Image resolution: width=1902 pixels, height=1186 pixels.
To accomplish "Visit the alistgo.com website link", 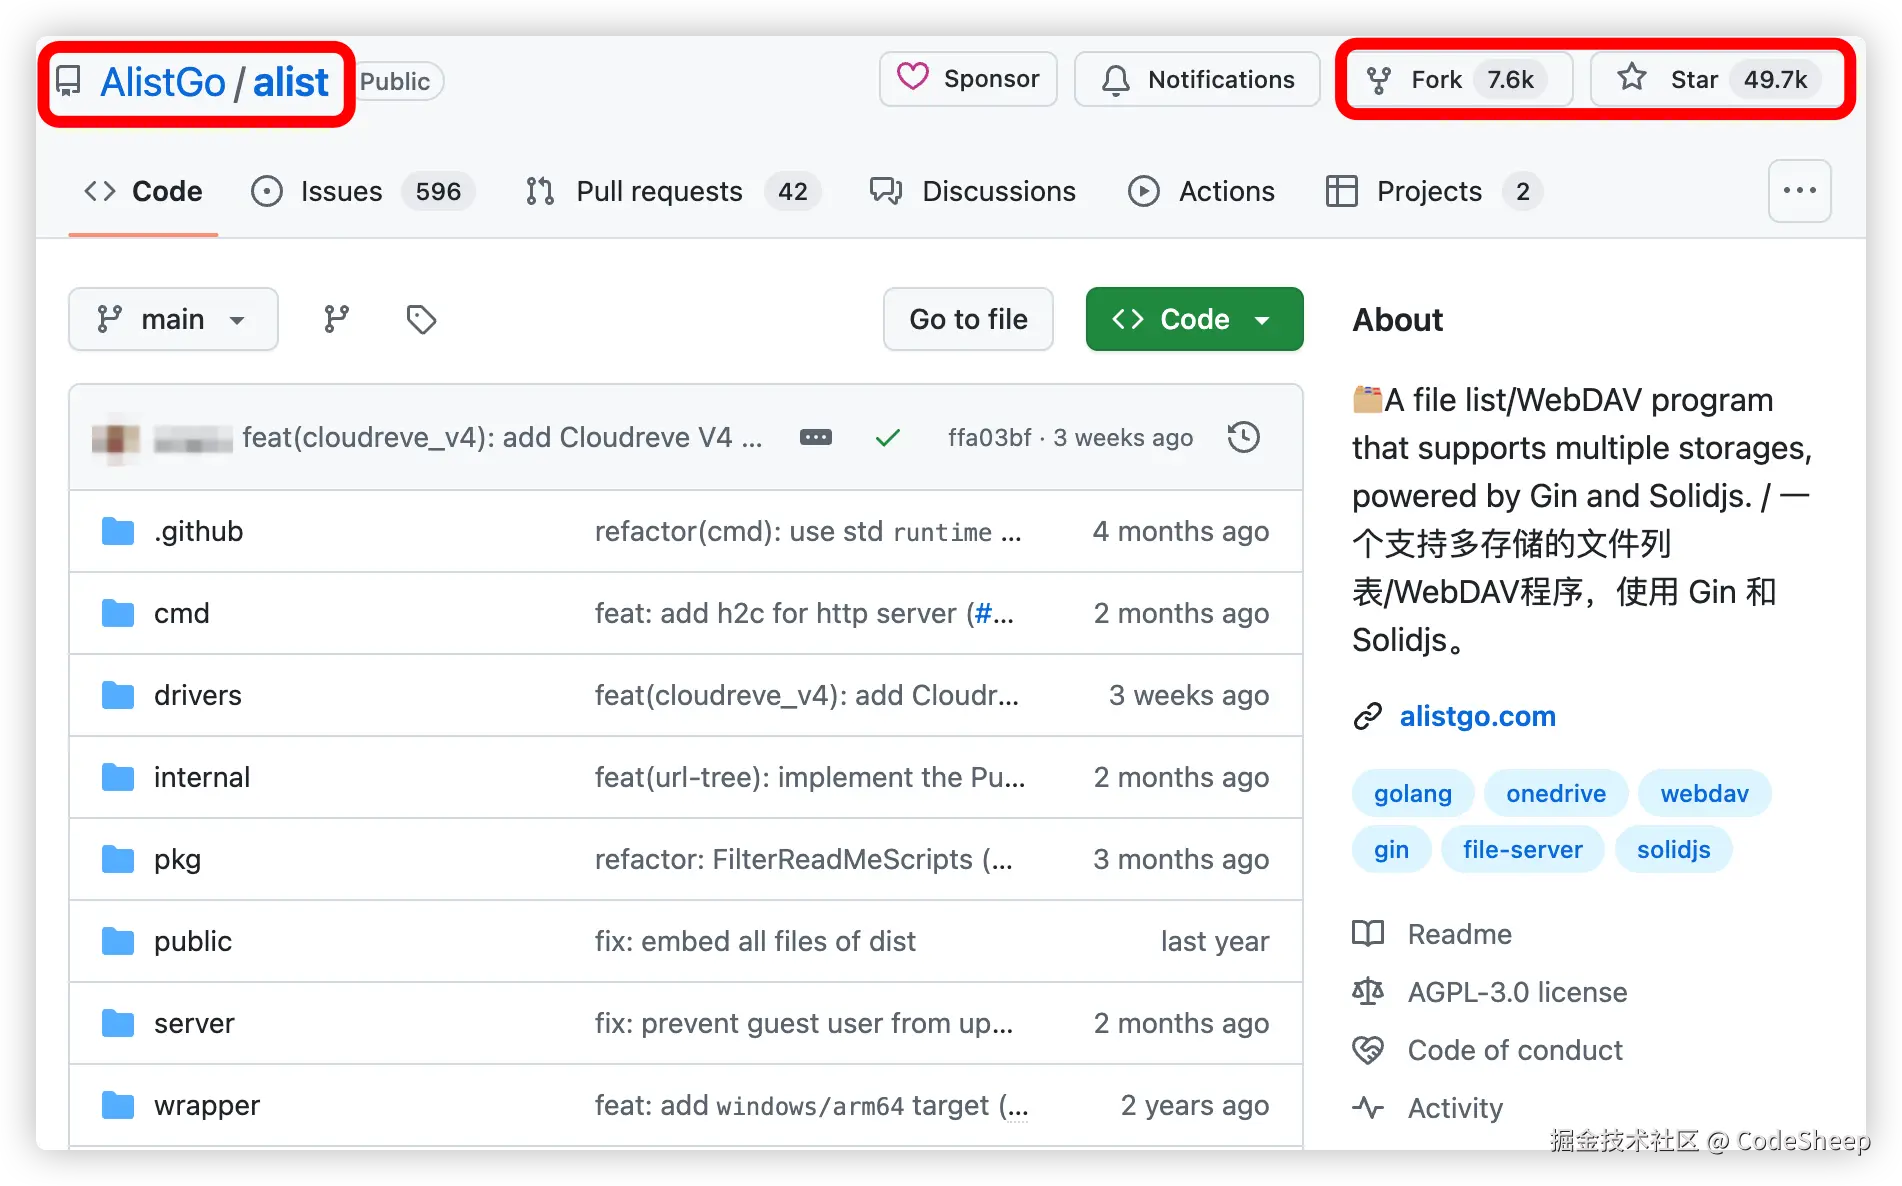I will [1477, 716].
